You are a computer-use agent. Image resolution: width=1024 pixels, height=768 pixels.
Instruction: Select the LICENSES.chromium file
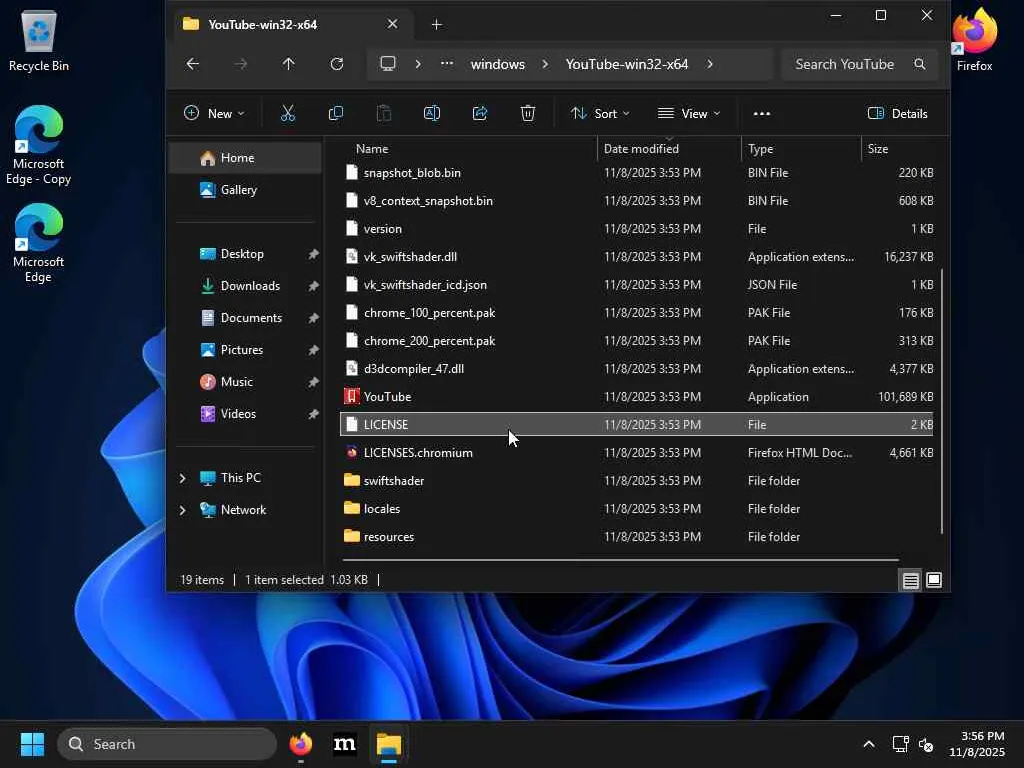click(637, 453)
